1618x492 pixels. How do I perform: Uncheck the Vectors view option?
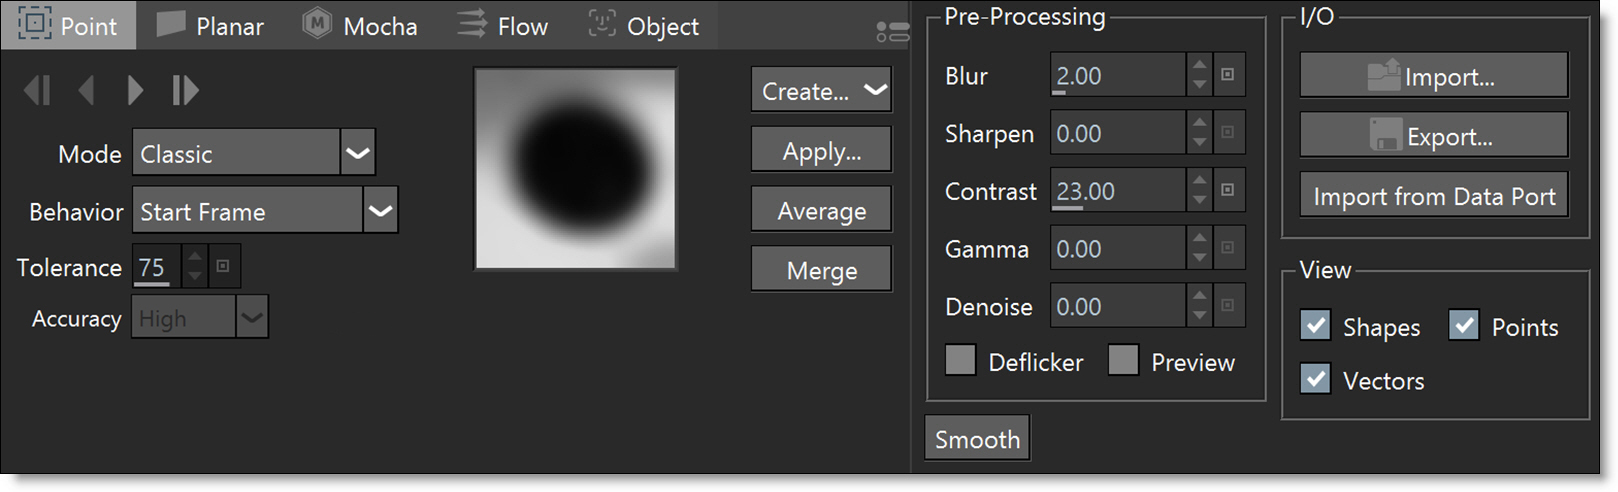coord(1316,379)
